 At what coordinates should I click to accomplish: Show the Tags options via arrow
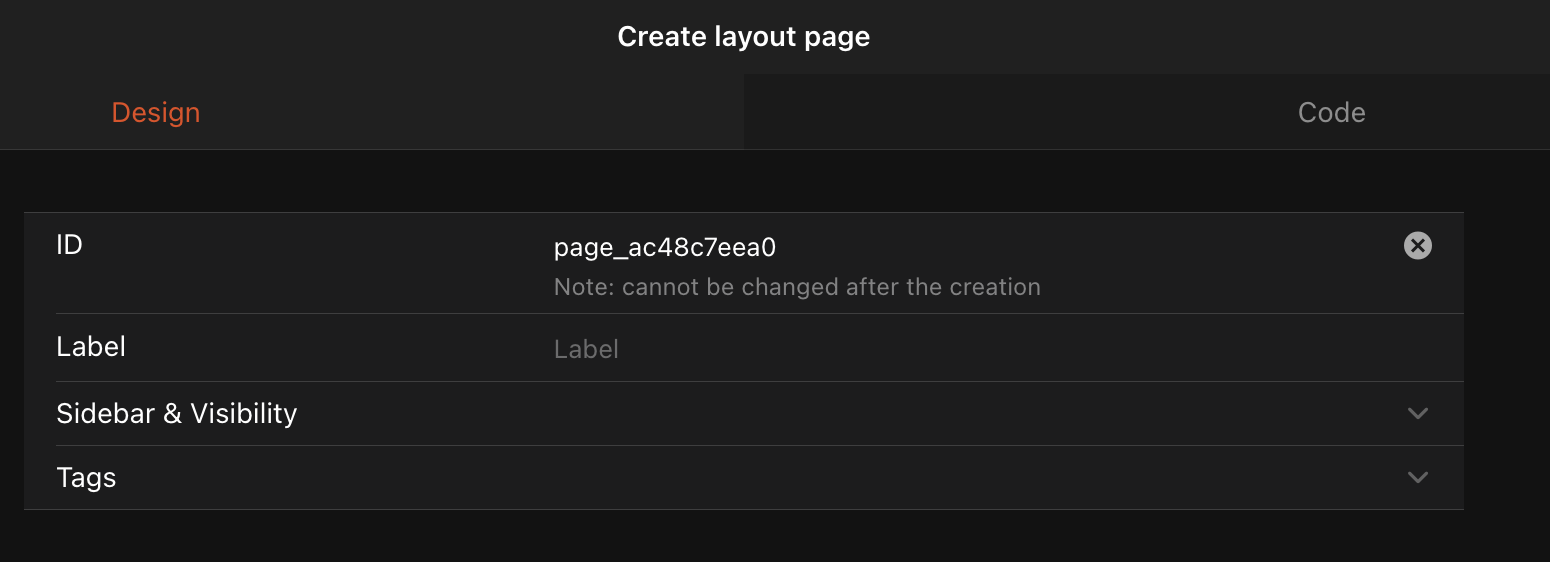pos(1417,477)
